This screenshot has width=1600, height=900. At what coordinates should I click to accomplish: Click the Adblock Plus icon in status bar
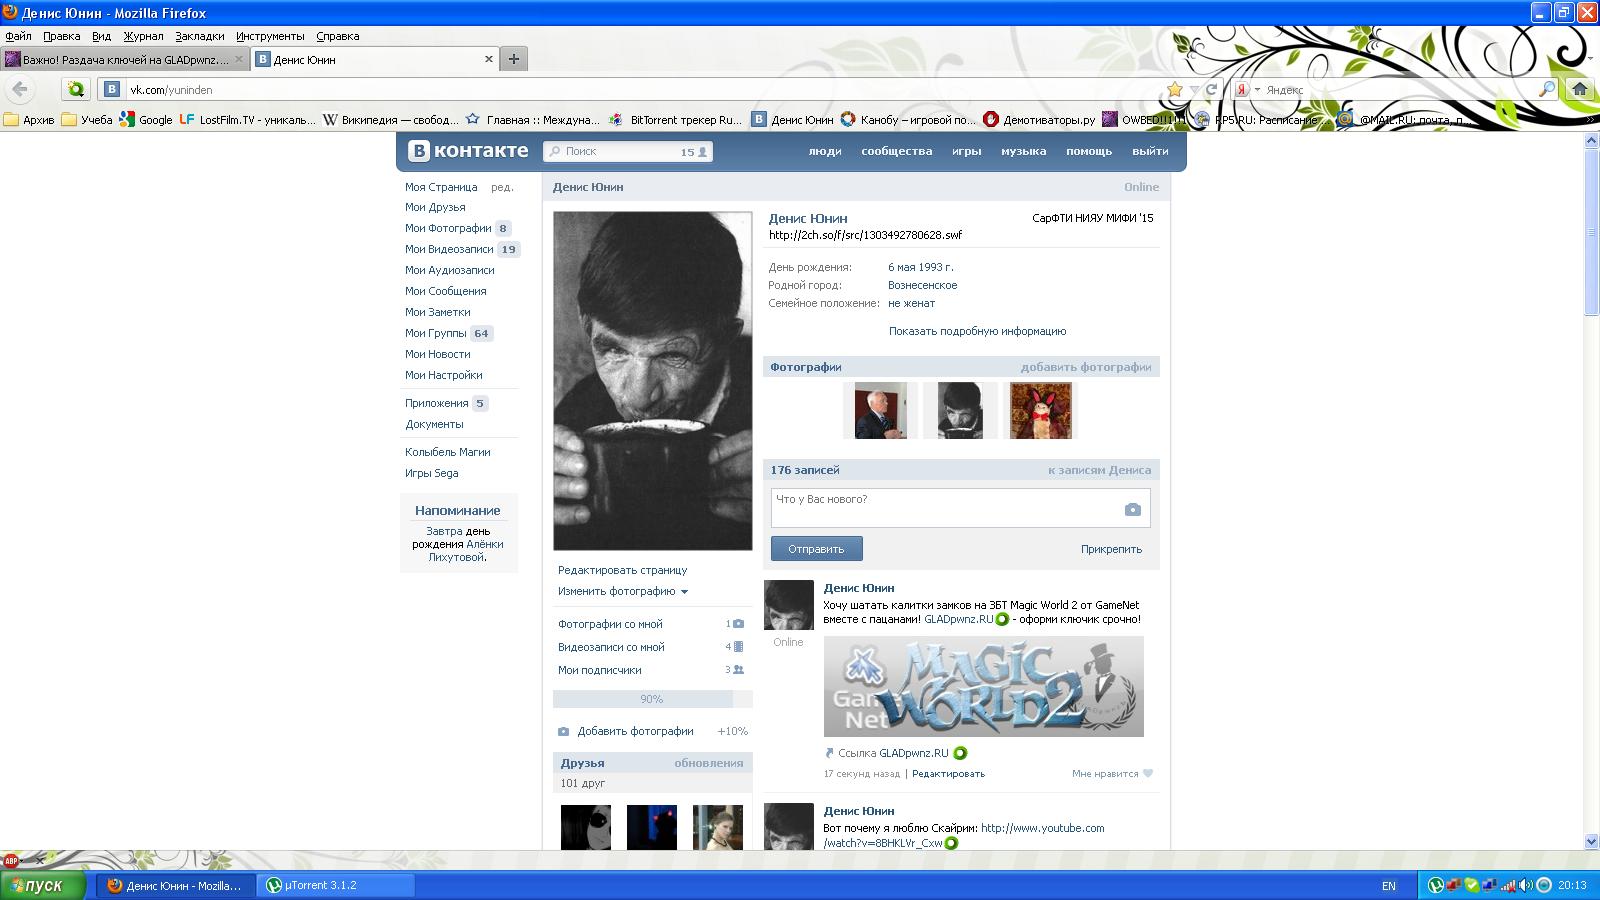click(11, 859)
